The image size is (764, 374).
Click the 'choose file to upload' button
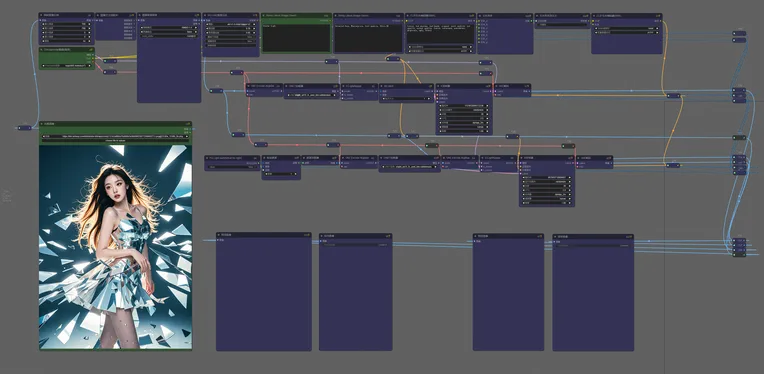coord(115,141)
